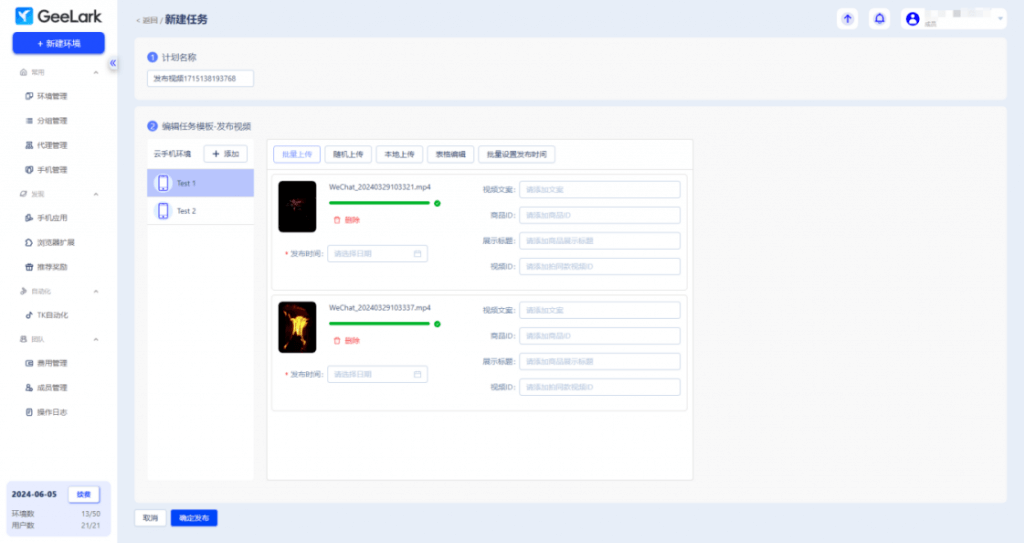The image size is (1024, 543).
Task: Click the delete trash icon for WeChat_20240329103337.mp4
Action: (x=336, y=341)
